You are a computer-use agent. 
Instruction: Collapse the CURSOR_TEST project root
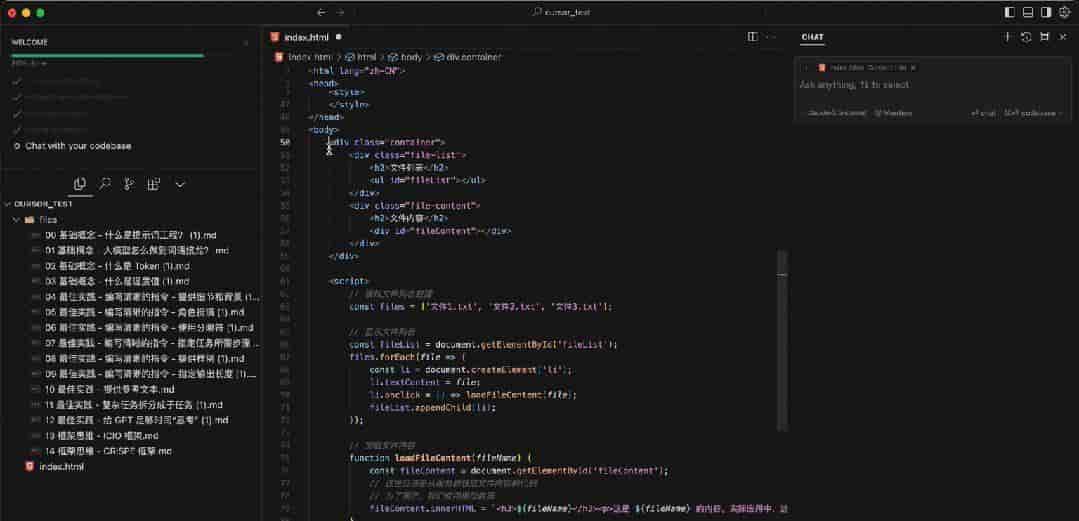8,203
